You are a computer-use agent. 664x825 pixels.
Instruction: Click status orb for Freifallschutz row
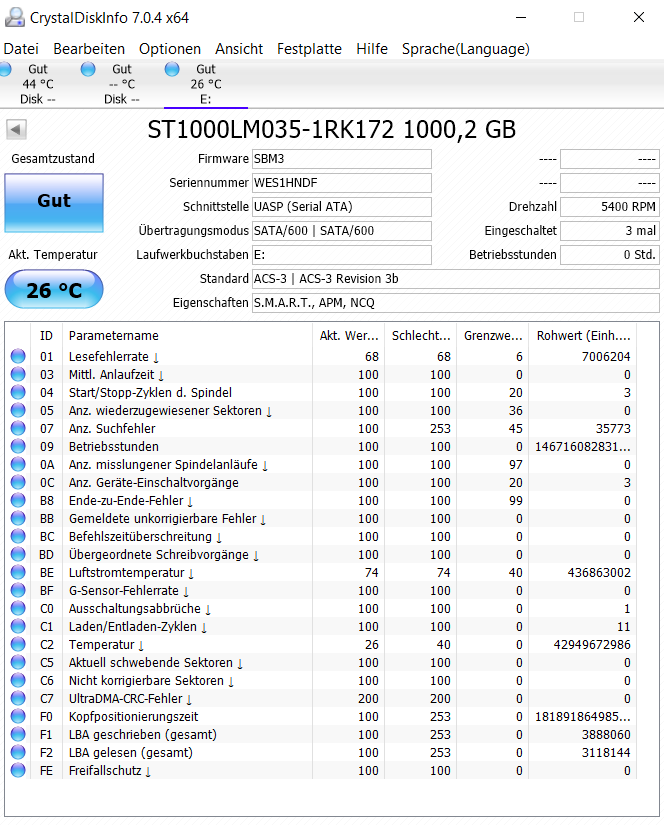pyautogui.click(x=18, y=770)
